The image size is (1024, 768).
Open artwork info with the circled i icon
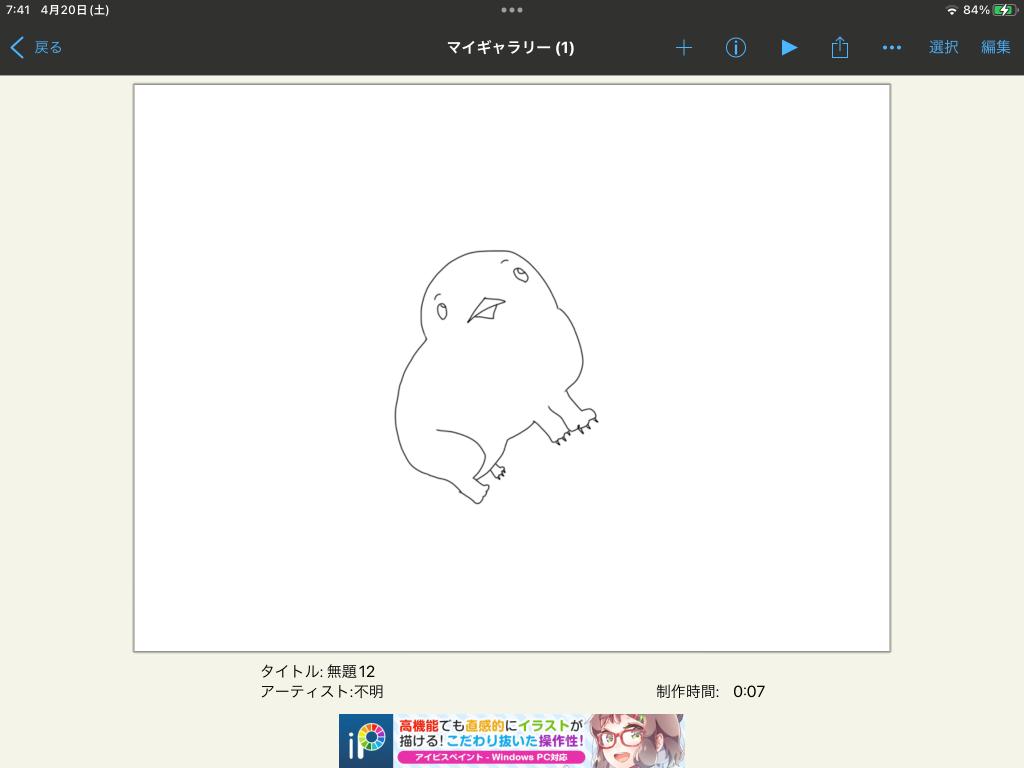pyautogui.click(x=736, y=47)
